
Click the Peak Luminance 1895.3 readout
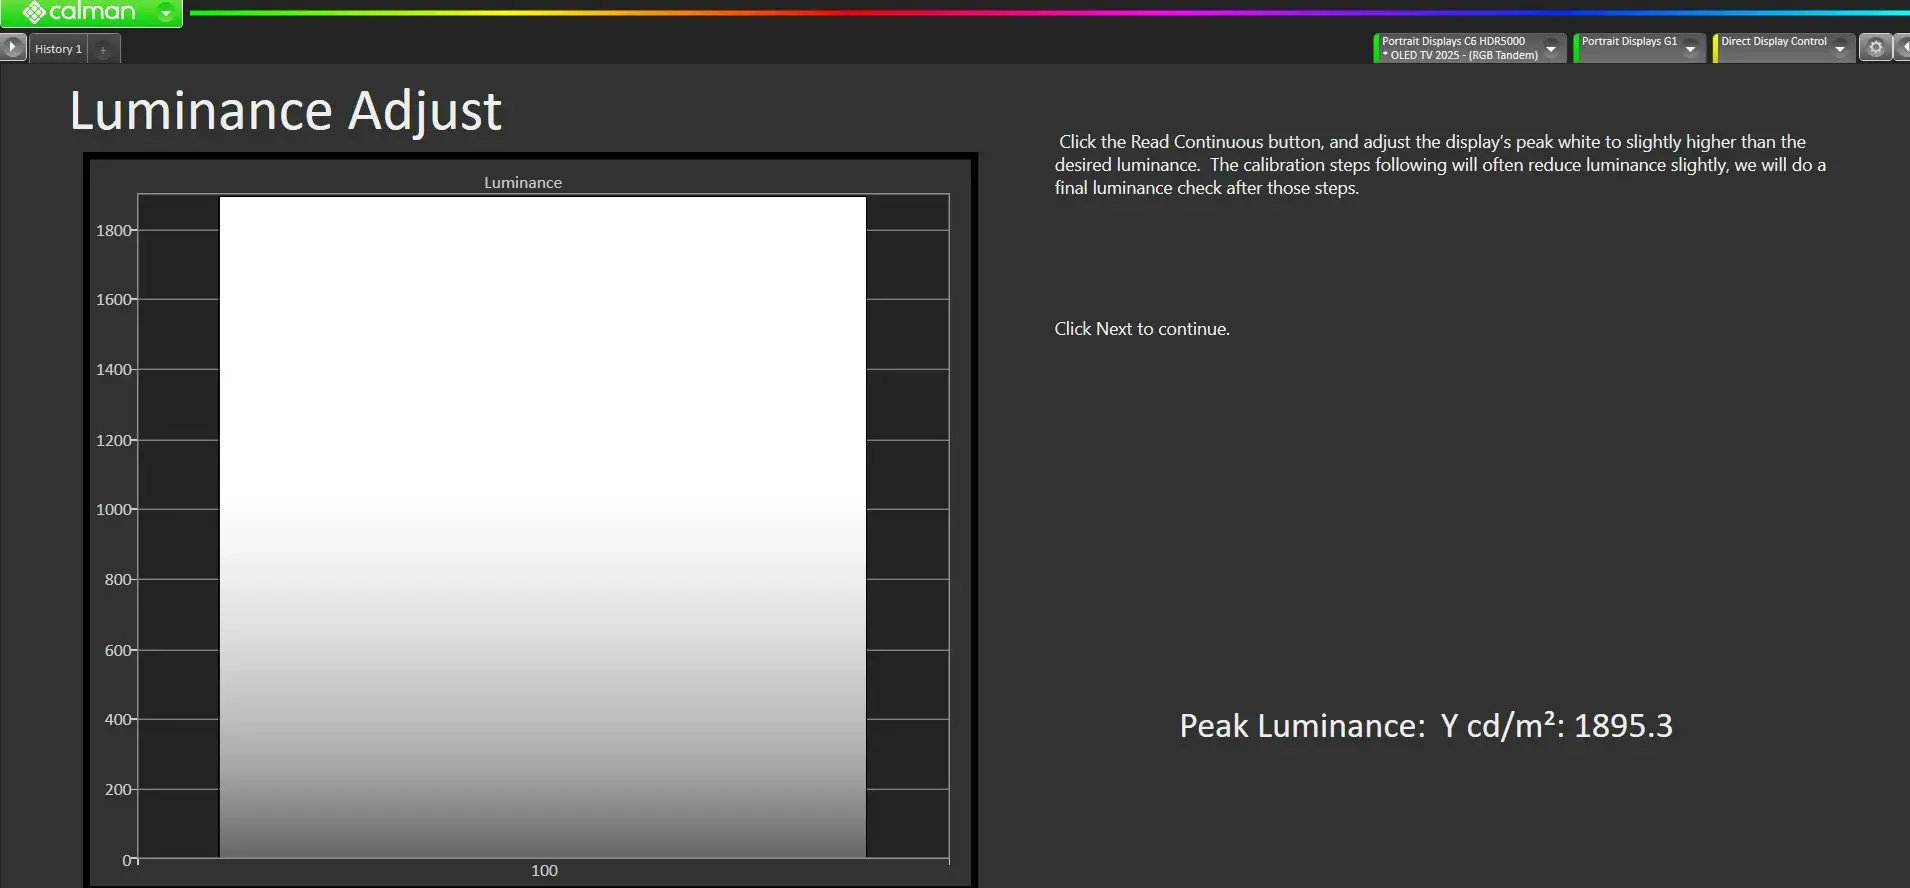click(x=1425, y=726)
